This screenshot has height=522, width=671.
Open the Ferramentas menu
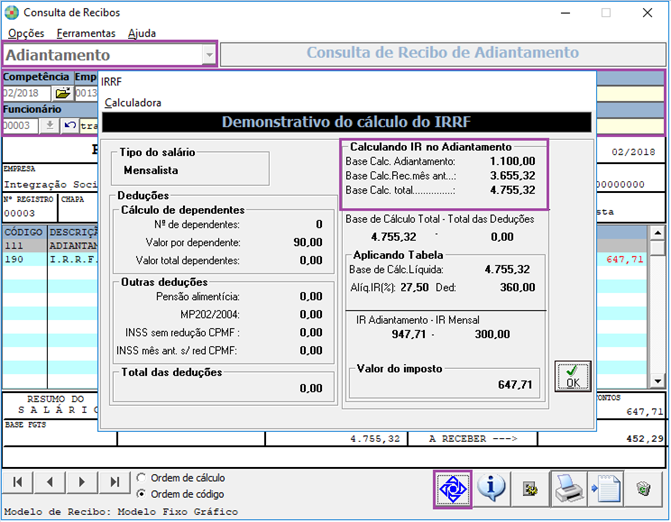pos(86,33)
